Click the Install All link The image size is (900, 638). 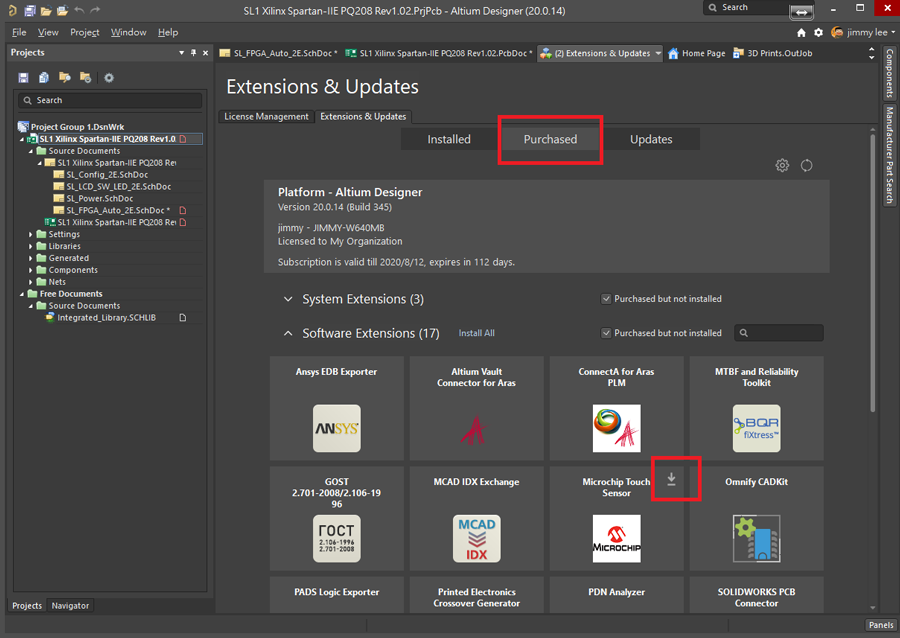click(x=476, y=333)
